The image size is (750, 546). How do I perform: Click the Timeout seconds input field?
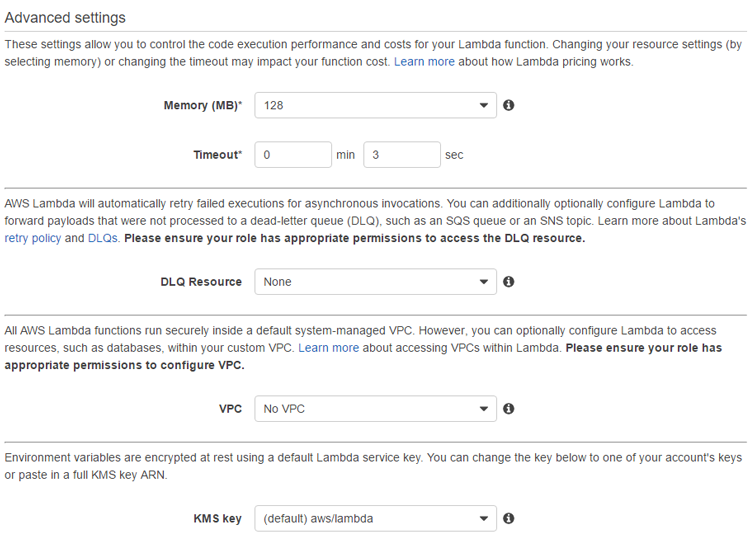[402, 155]
